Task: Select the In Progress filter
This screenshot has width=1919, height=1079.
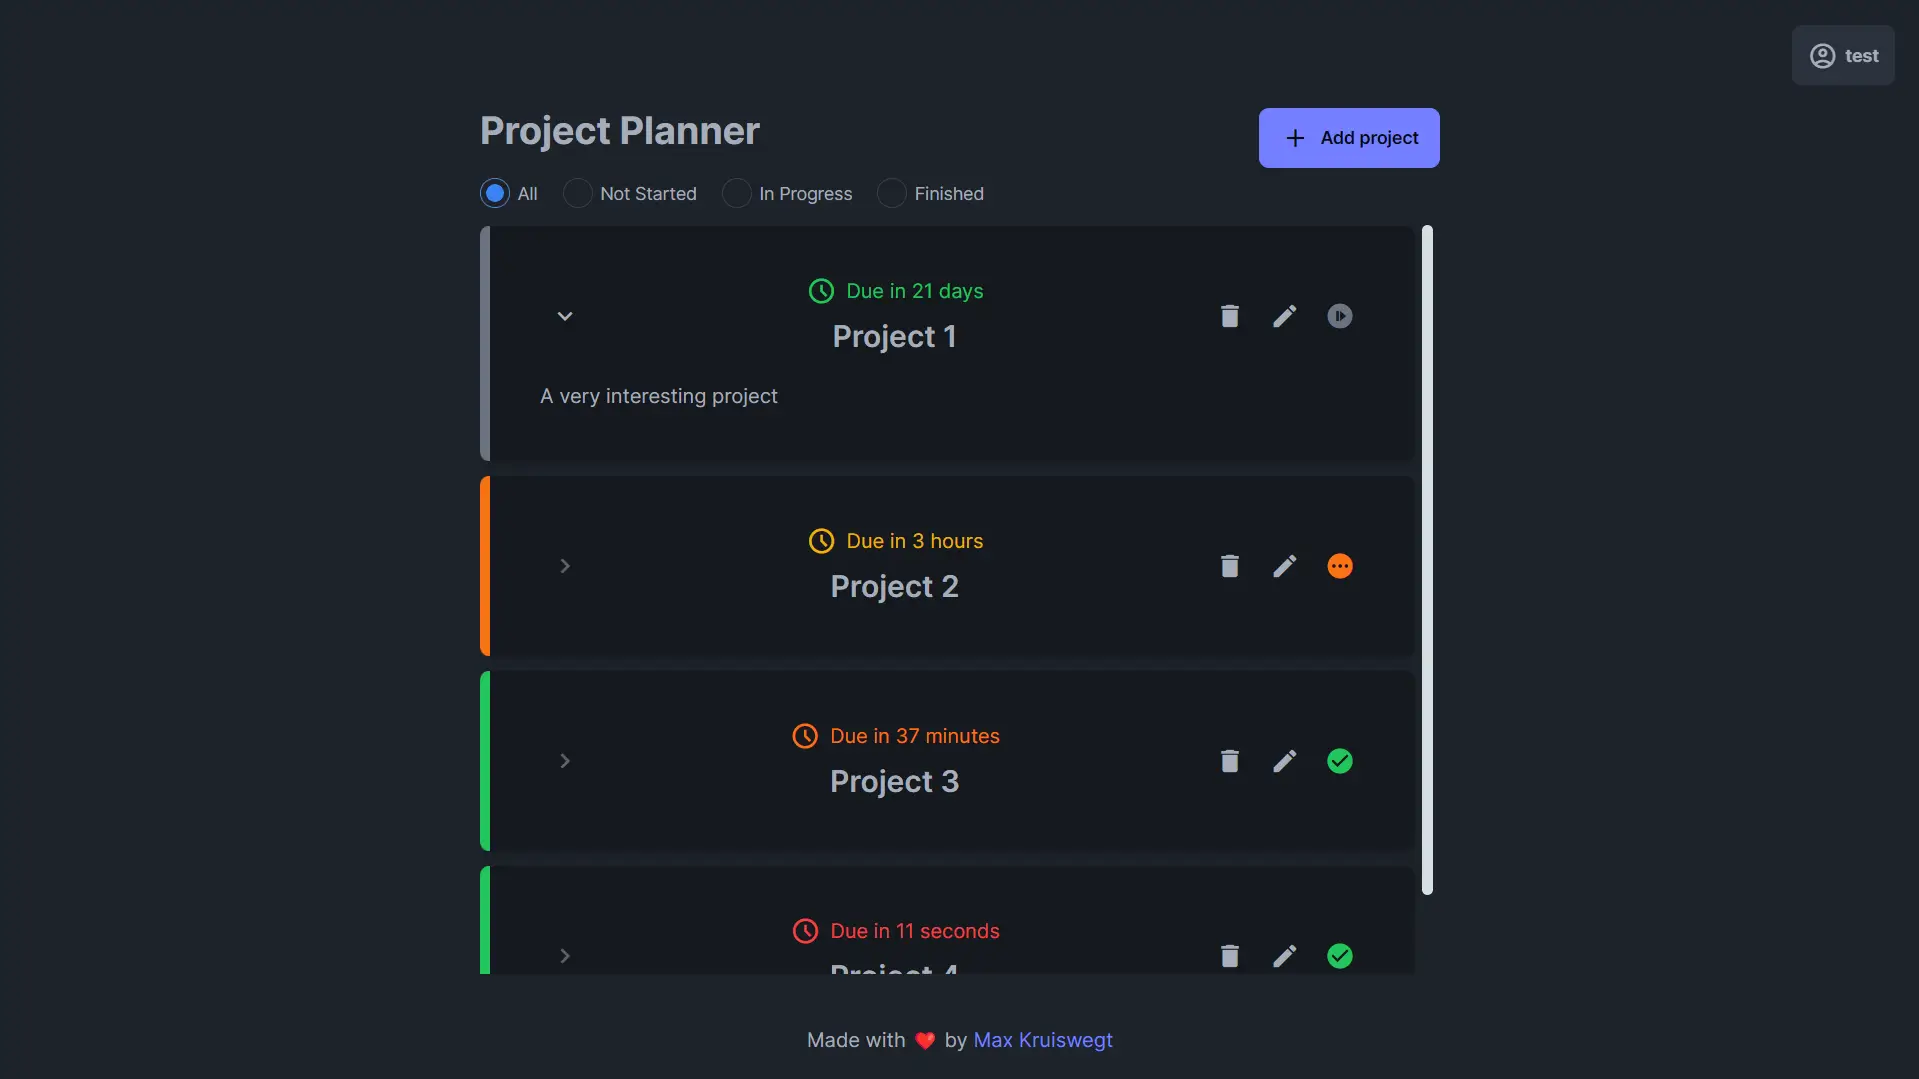Action: coord(737,193)
